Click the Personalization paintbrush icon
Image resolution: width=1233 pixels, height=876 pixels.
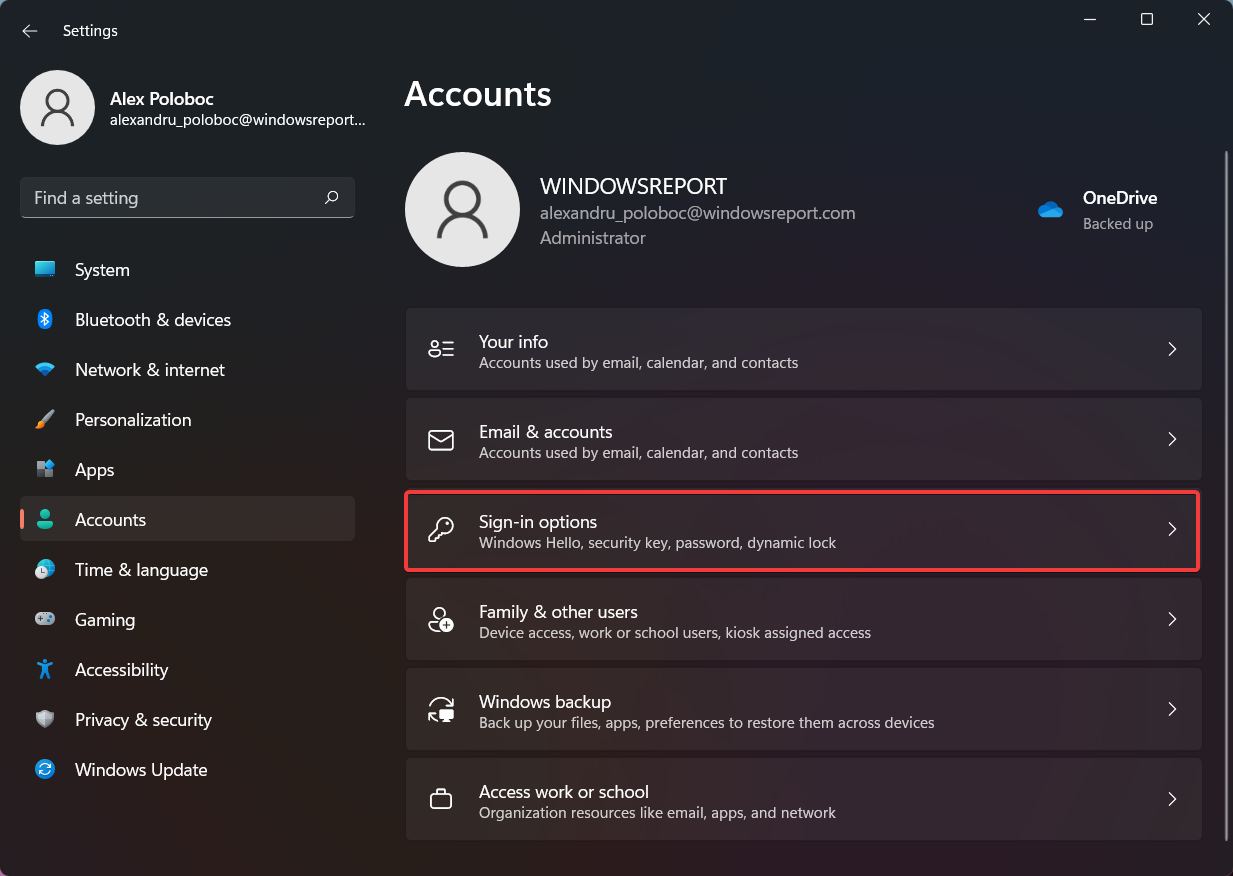point(45,419)
